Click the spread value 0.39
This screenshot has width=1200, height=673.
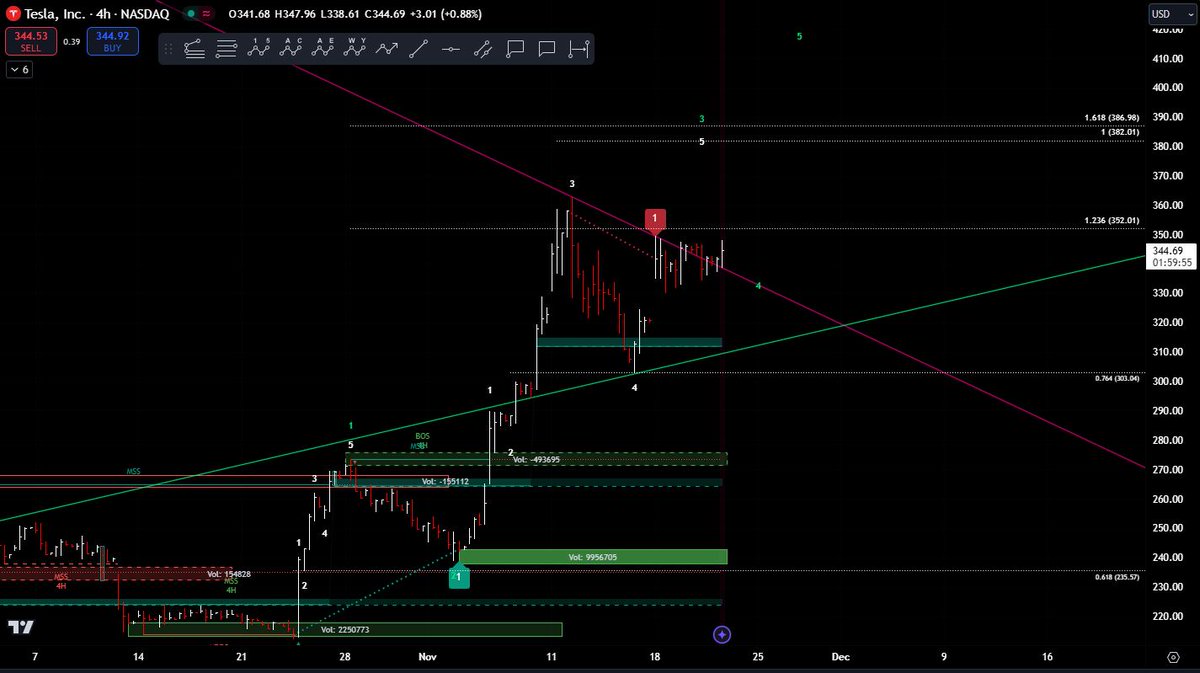pyautogui.click(x=71, y=42)
